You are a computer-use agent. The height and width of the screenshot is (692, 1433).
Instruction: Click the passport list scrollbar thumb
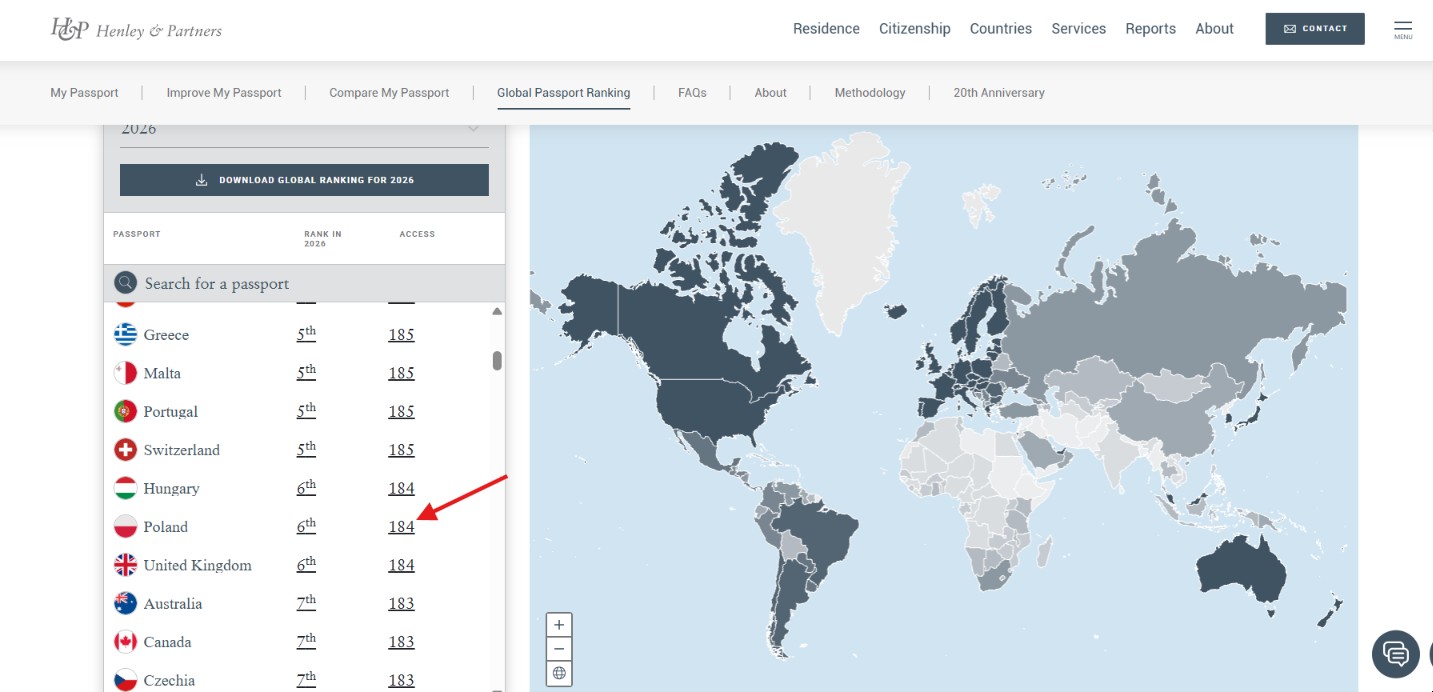(497, 360)
